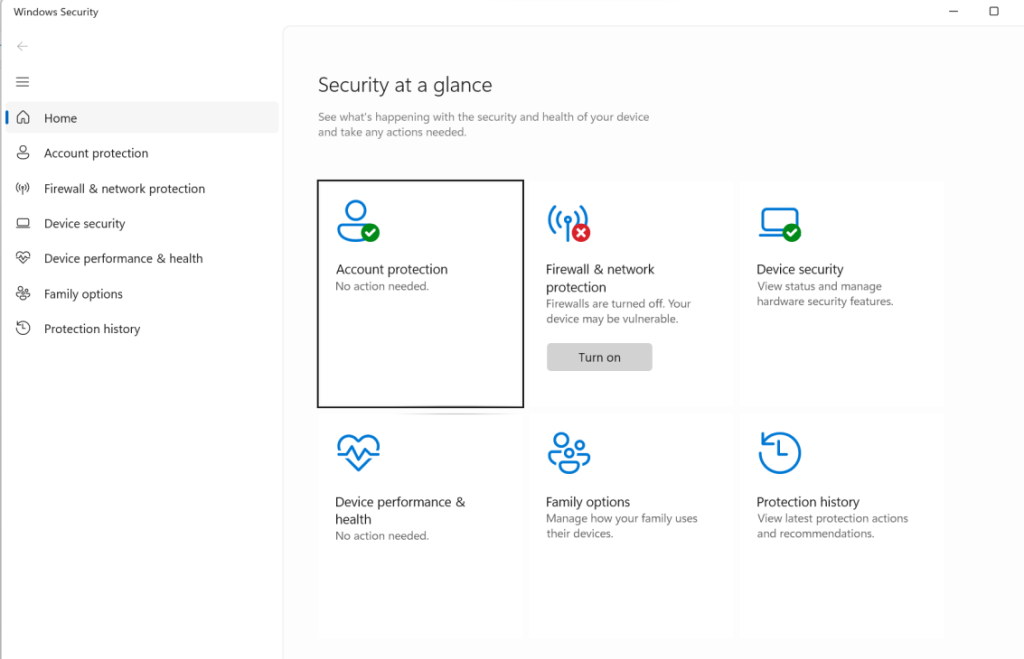Open Account protection in sidebar

(x=96, y=153)
